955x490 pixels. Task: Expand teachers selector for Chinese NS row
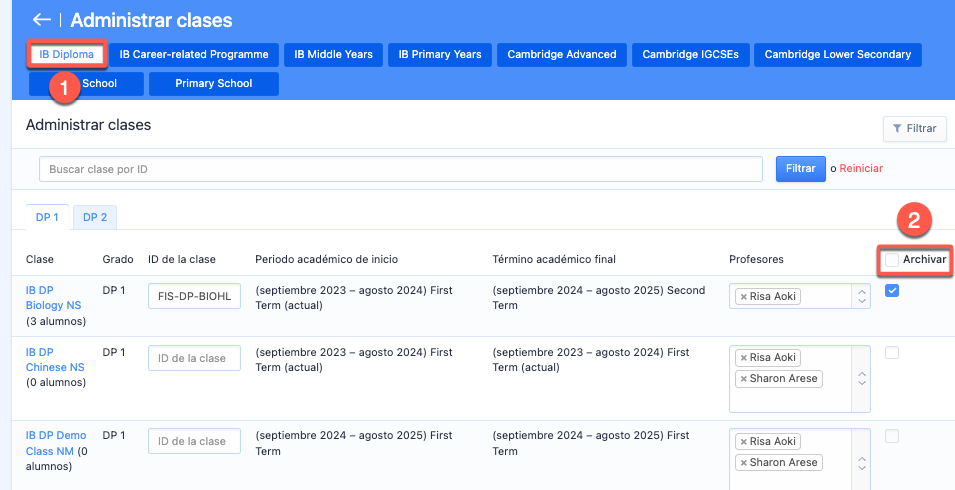tap(860, 379)
